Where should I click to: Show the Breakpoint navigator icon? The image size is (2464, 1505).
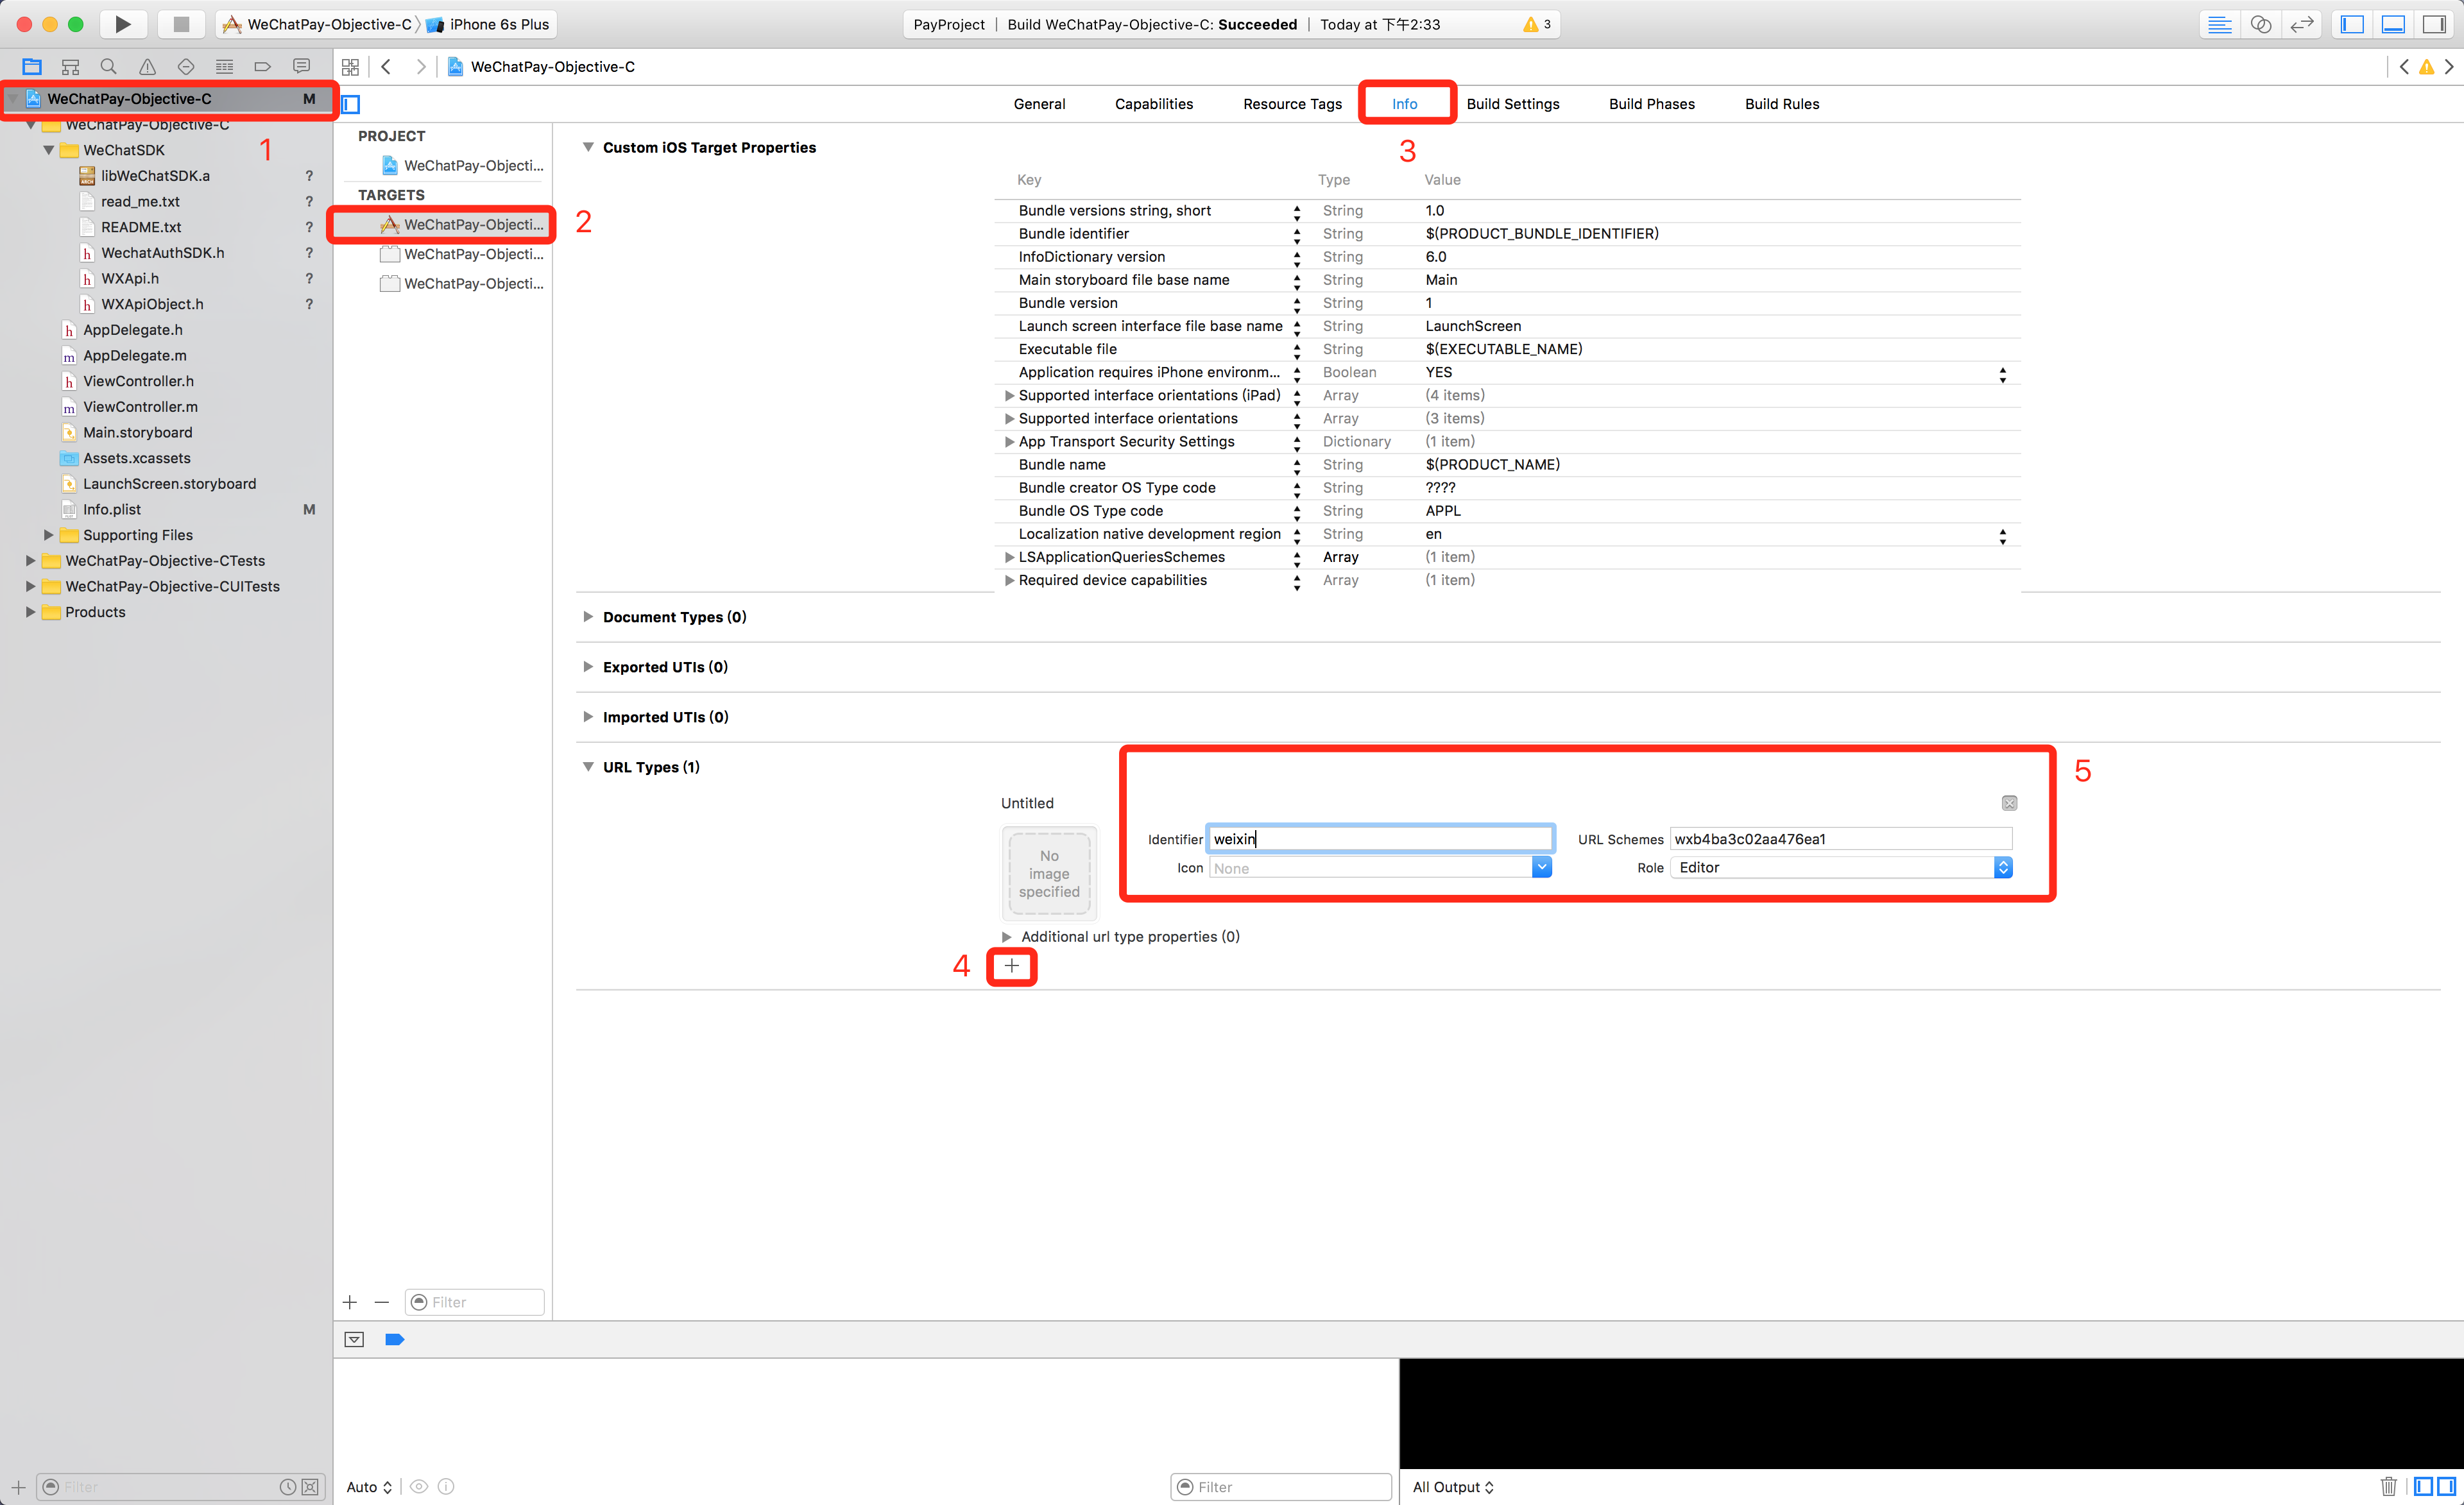(x=263, y=67)
